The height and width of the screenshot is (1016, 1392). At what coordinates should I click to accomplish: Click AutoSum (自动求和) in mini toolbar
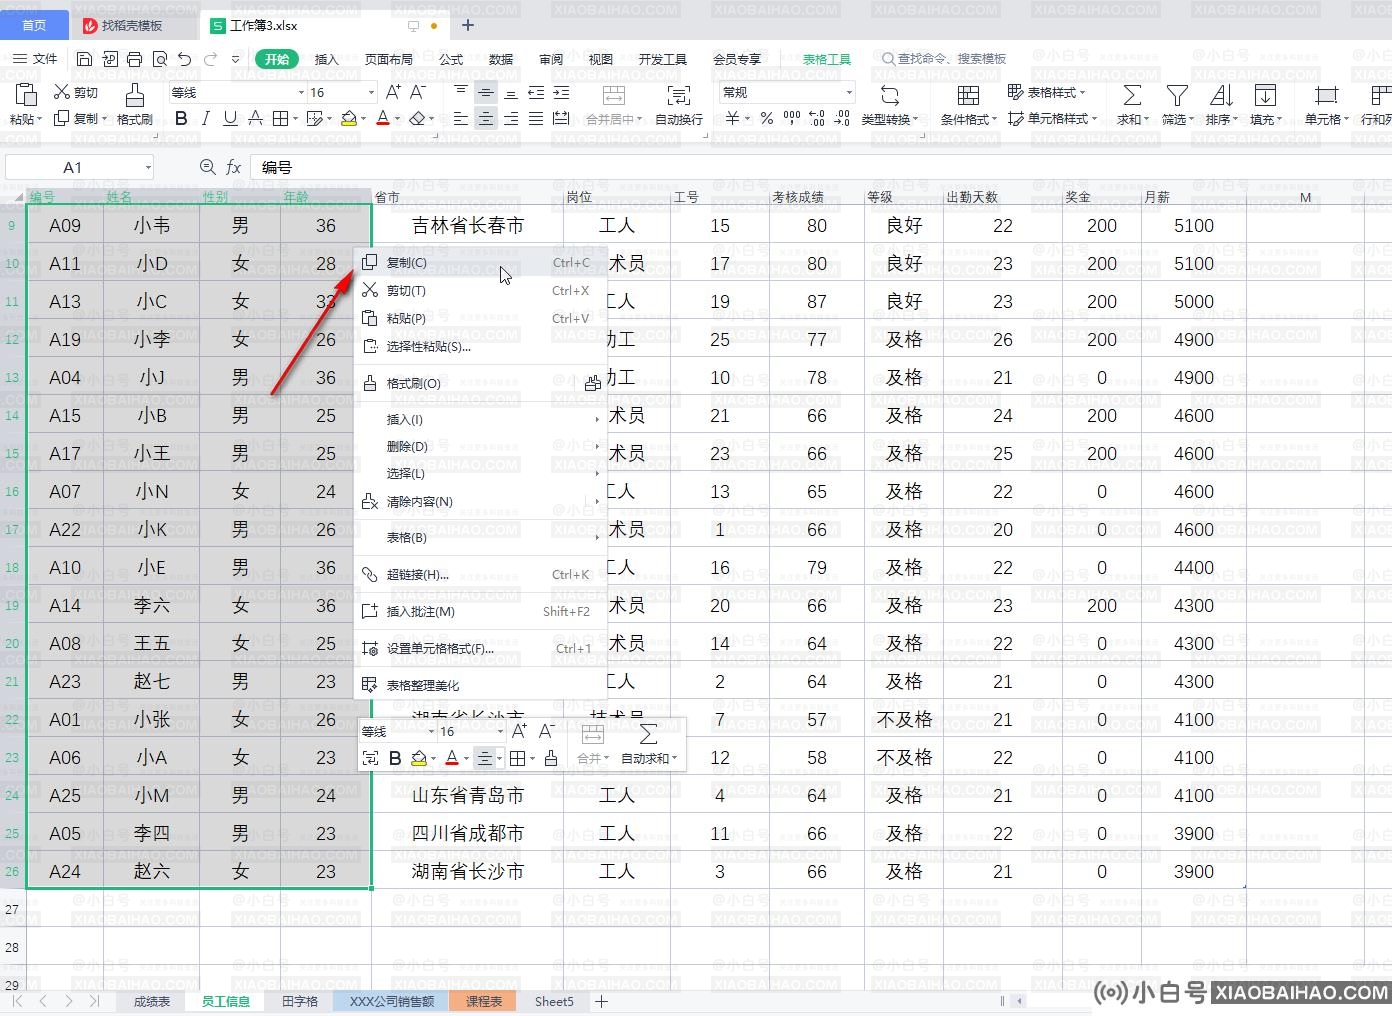648,745
